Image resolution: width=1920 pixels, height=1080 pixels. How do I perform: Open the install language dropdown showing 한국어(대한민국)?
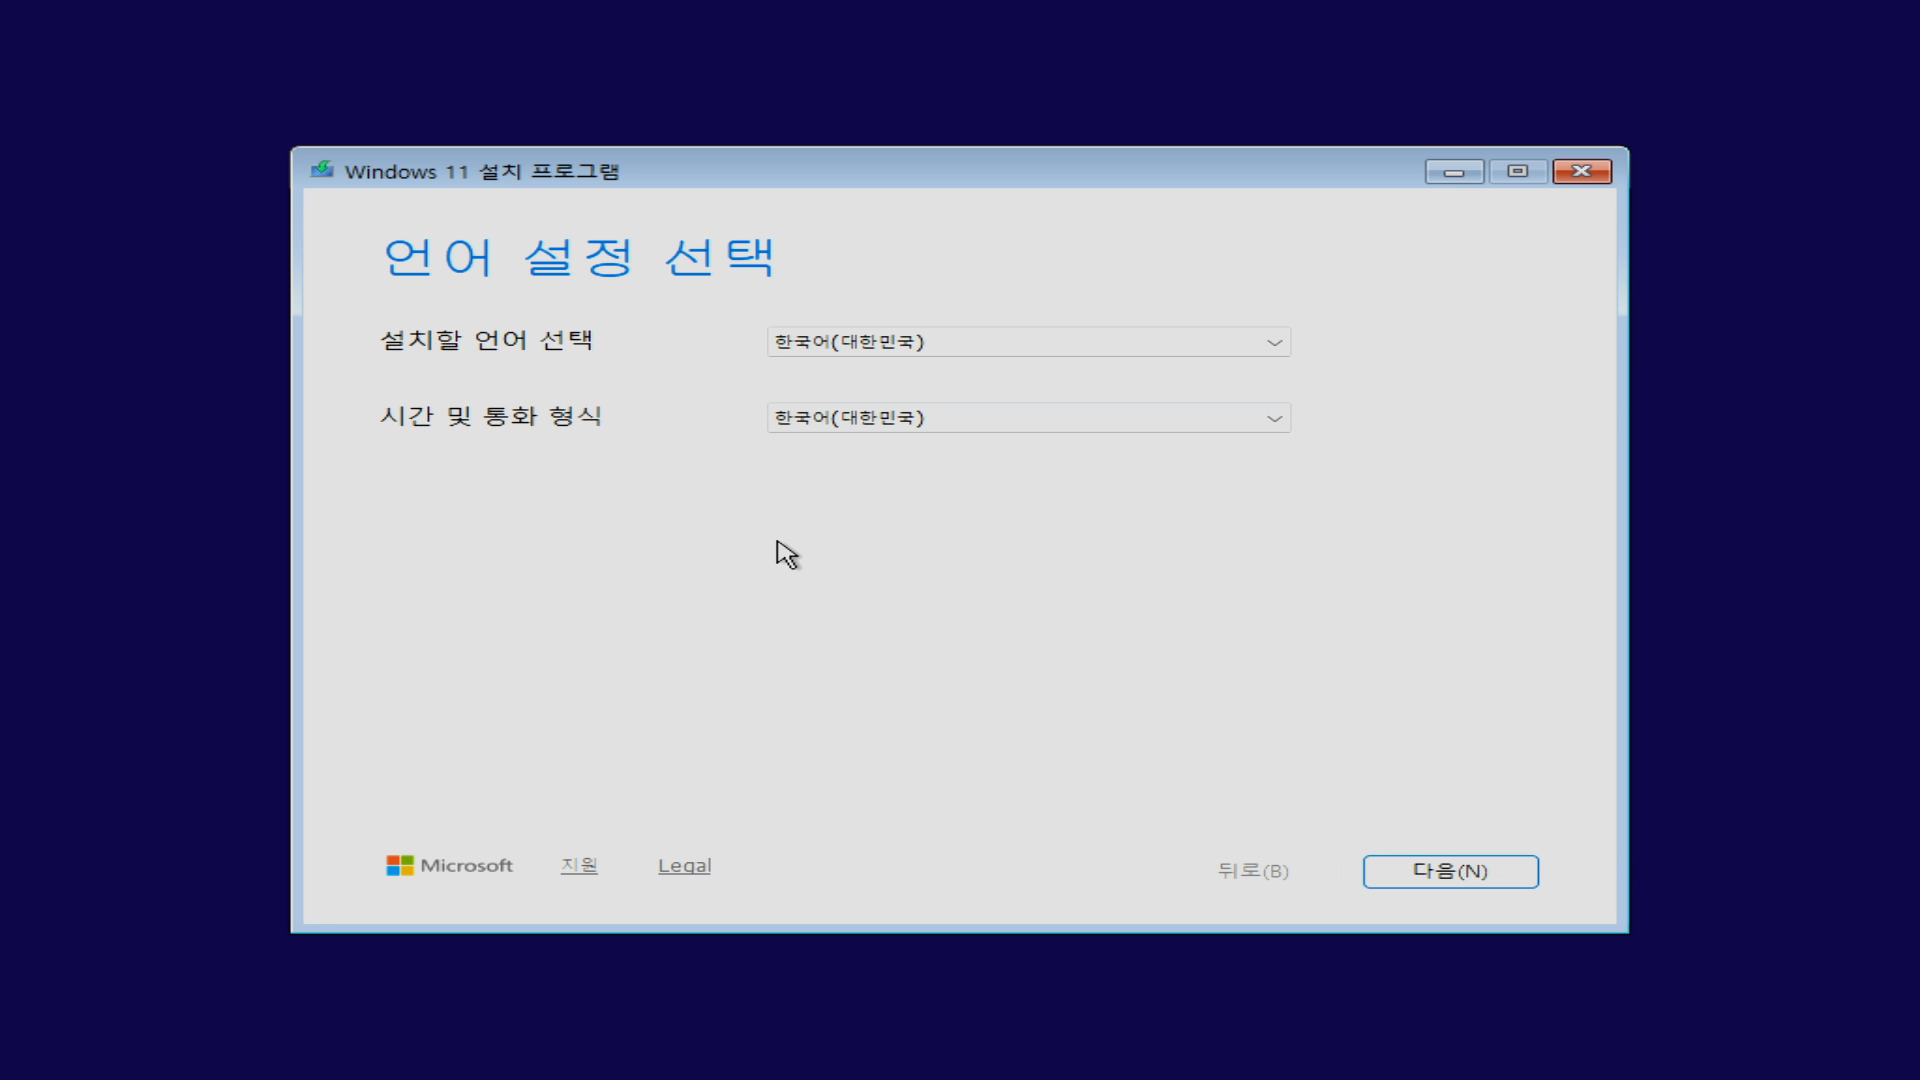1028,341
